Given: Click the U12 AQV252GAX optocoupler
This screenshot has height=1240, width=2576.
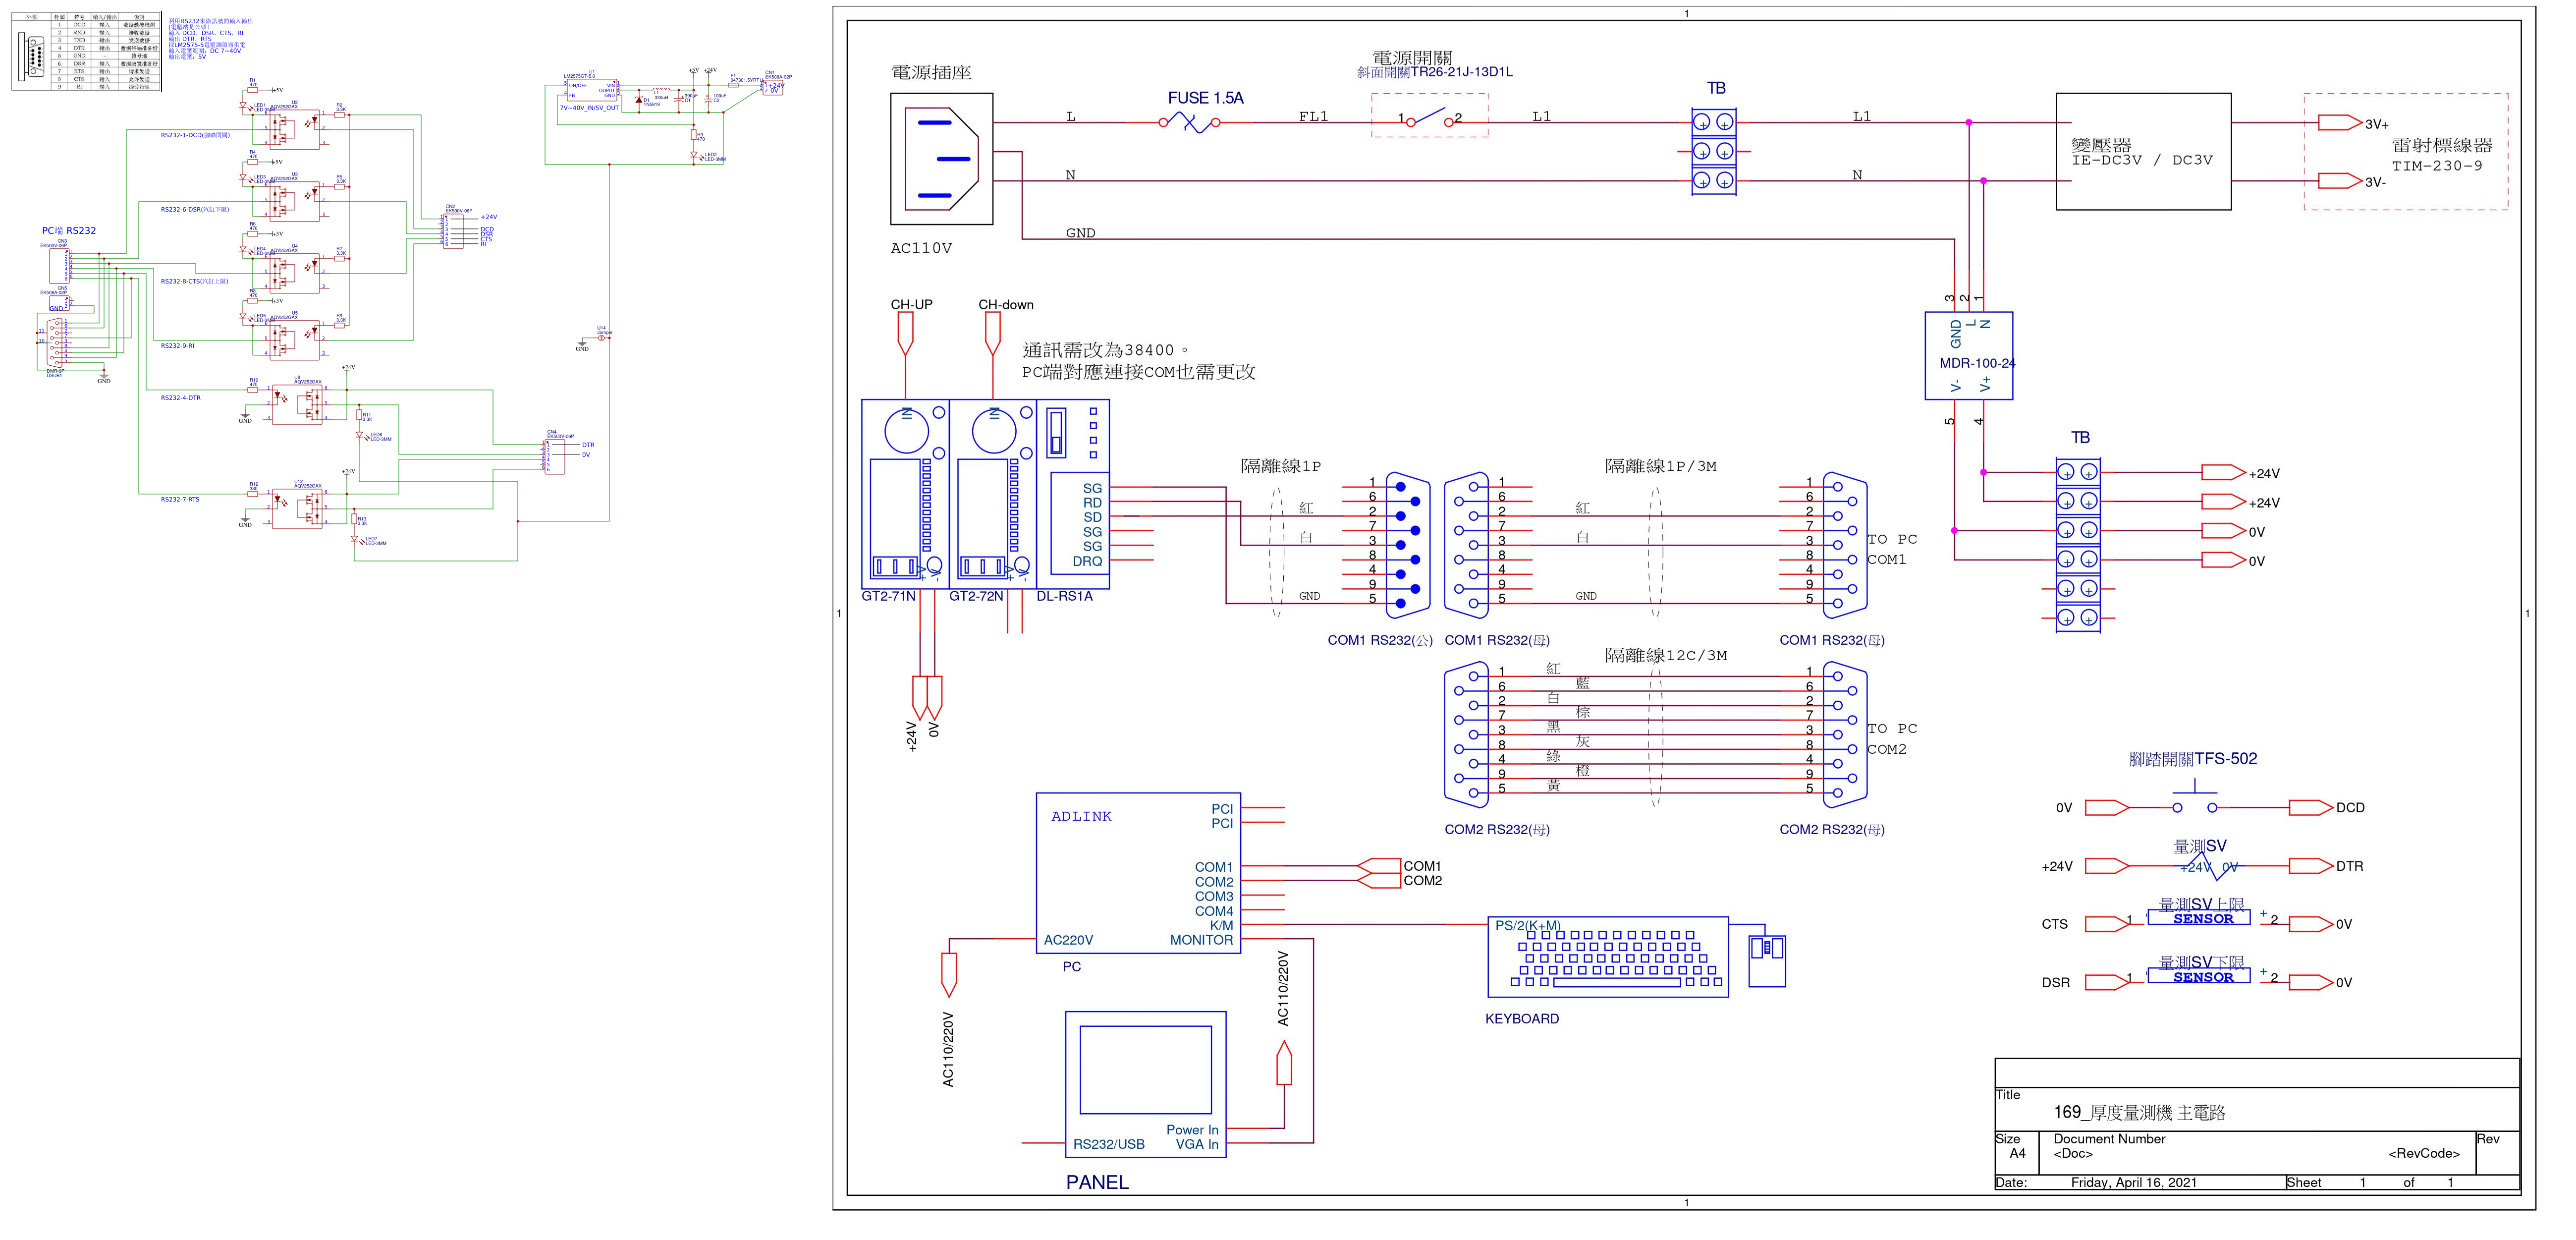Looking at the screenshot, I should click(x=298, y=509).
